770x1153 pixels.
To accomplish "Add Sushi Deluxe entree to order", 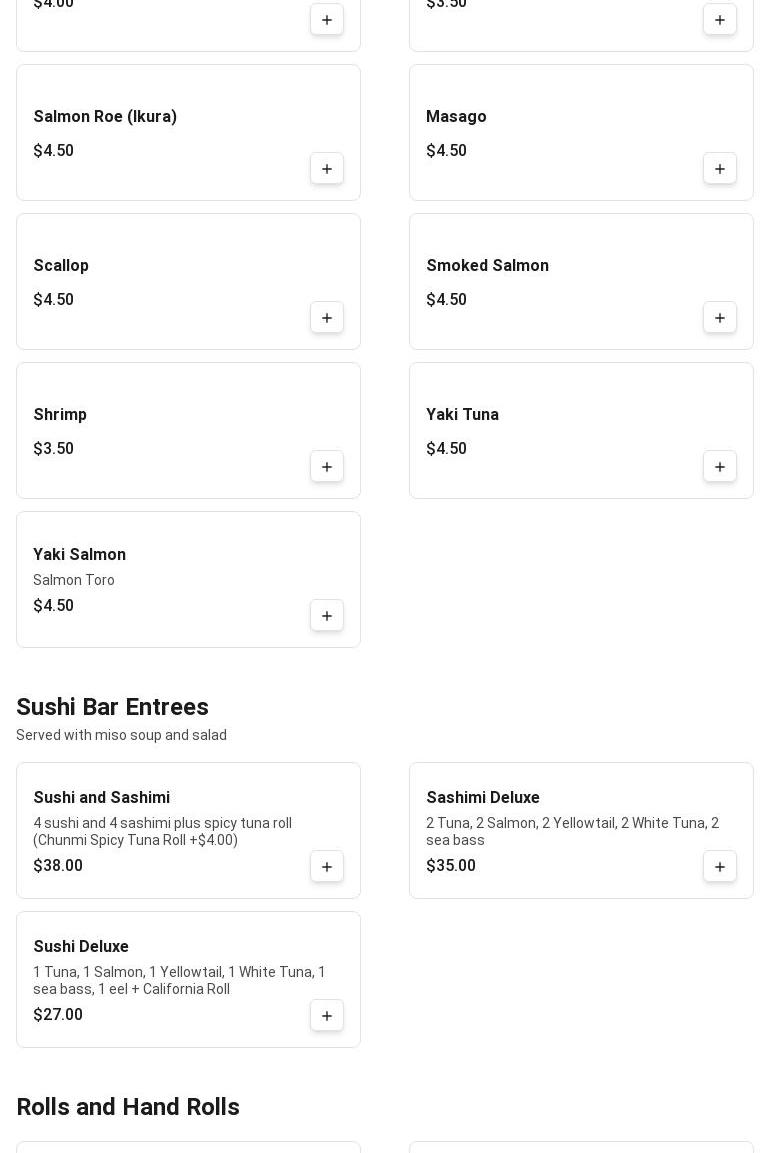I will click(x=327, y=1015).
